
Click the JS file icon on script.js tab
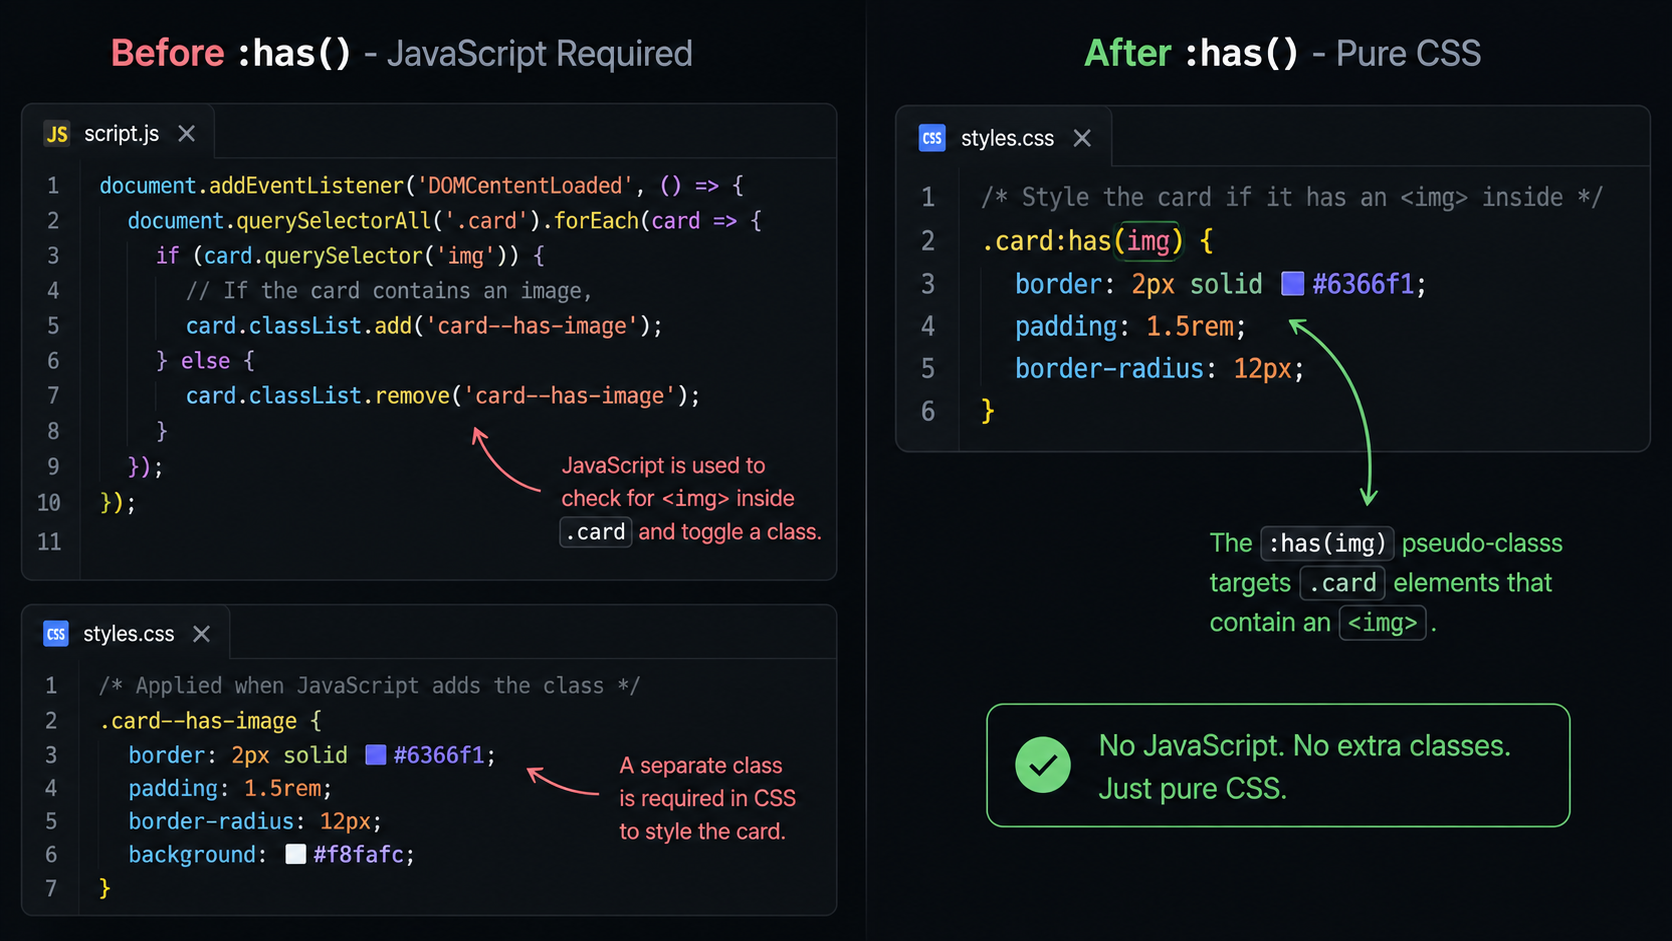pyautogui.click(x=57, y=134)
